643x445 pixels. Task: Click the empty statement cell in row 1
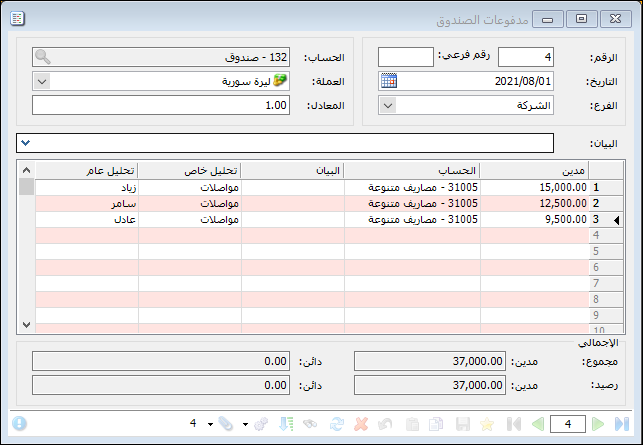(293, 187)
